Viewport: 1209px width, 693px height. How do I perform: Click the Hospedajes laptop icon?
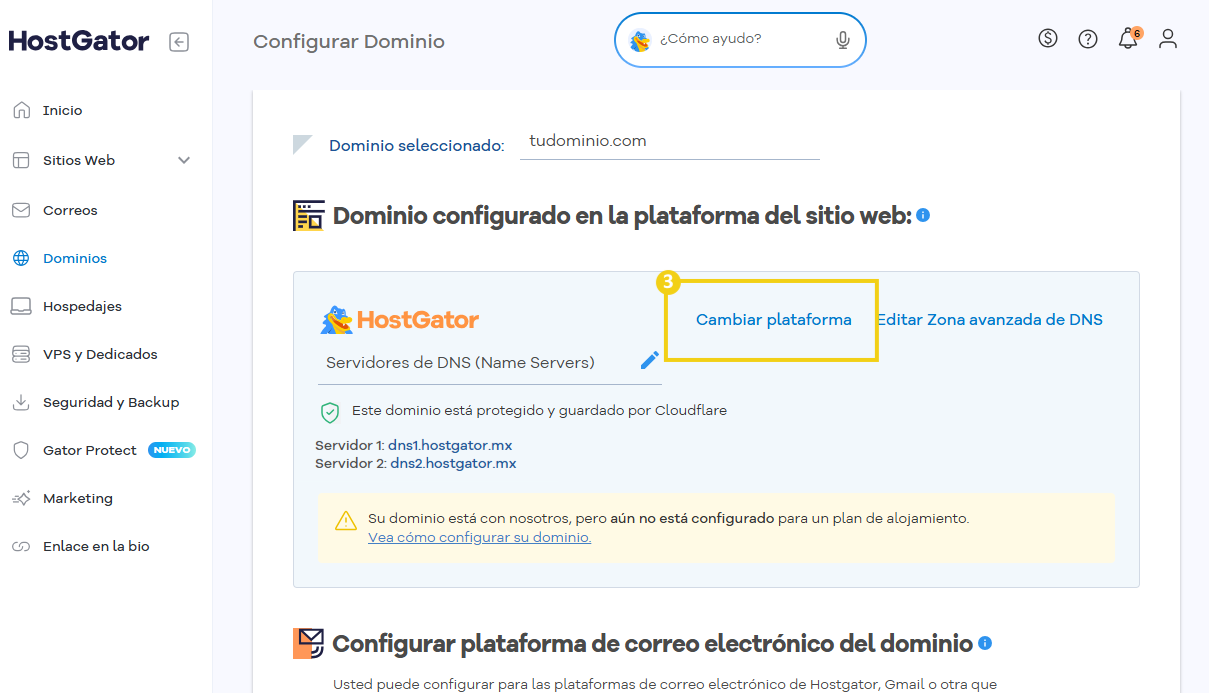tap(21, 306)
